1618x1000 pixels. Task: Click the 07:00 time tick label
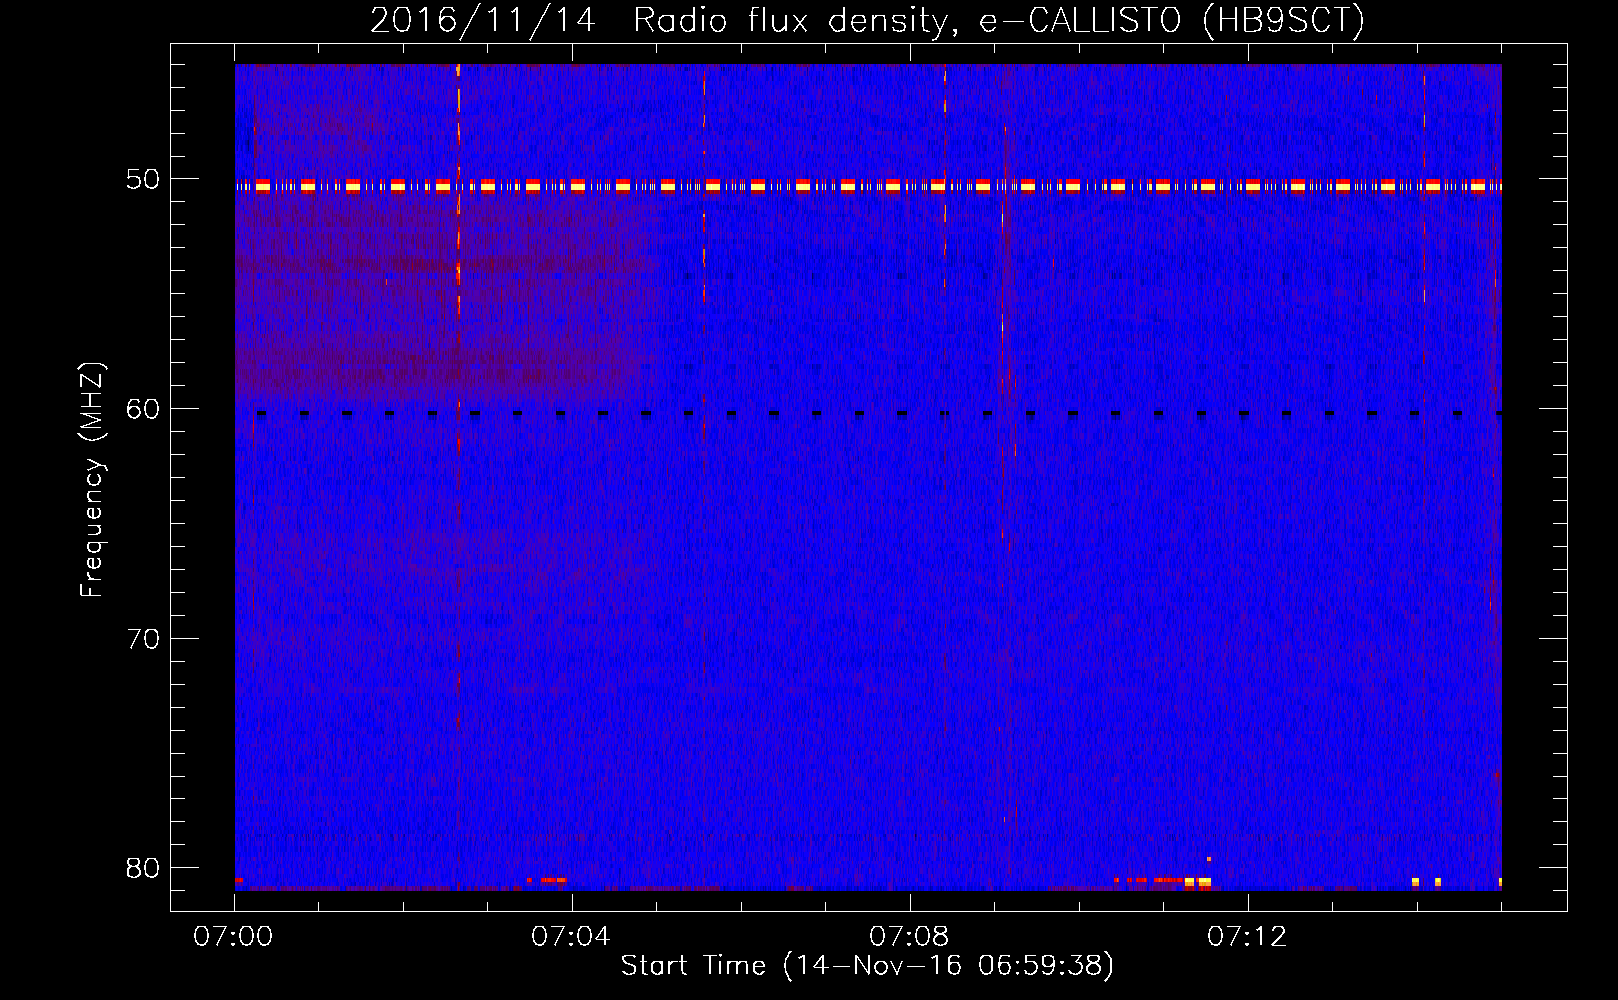234,937
